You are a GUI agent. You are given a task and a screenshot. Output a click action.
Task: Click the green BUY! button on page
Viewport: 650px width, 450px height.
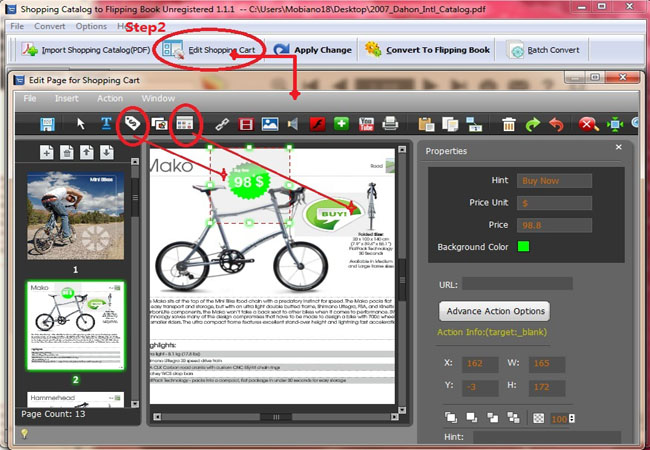tap(333, 213)
